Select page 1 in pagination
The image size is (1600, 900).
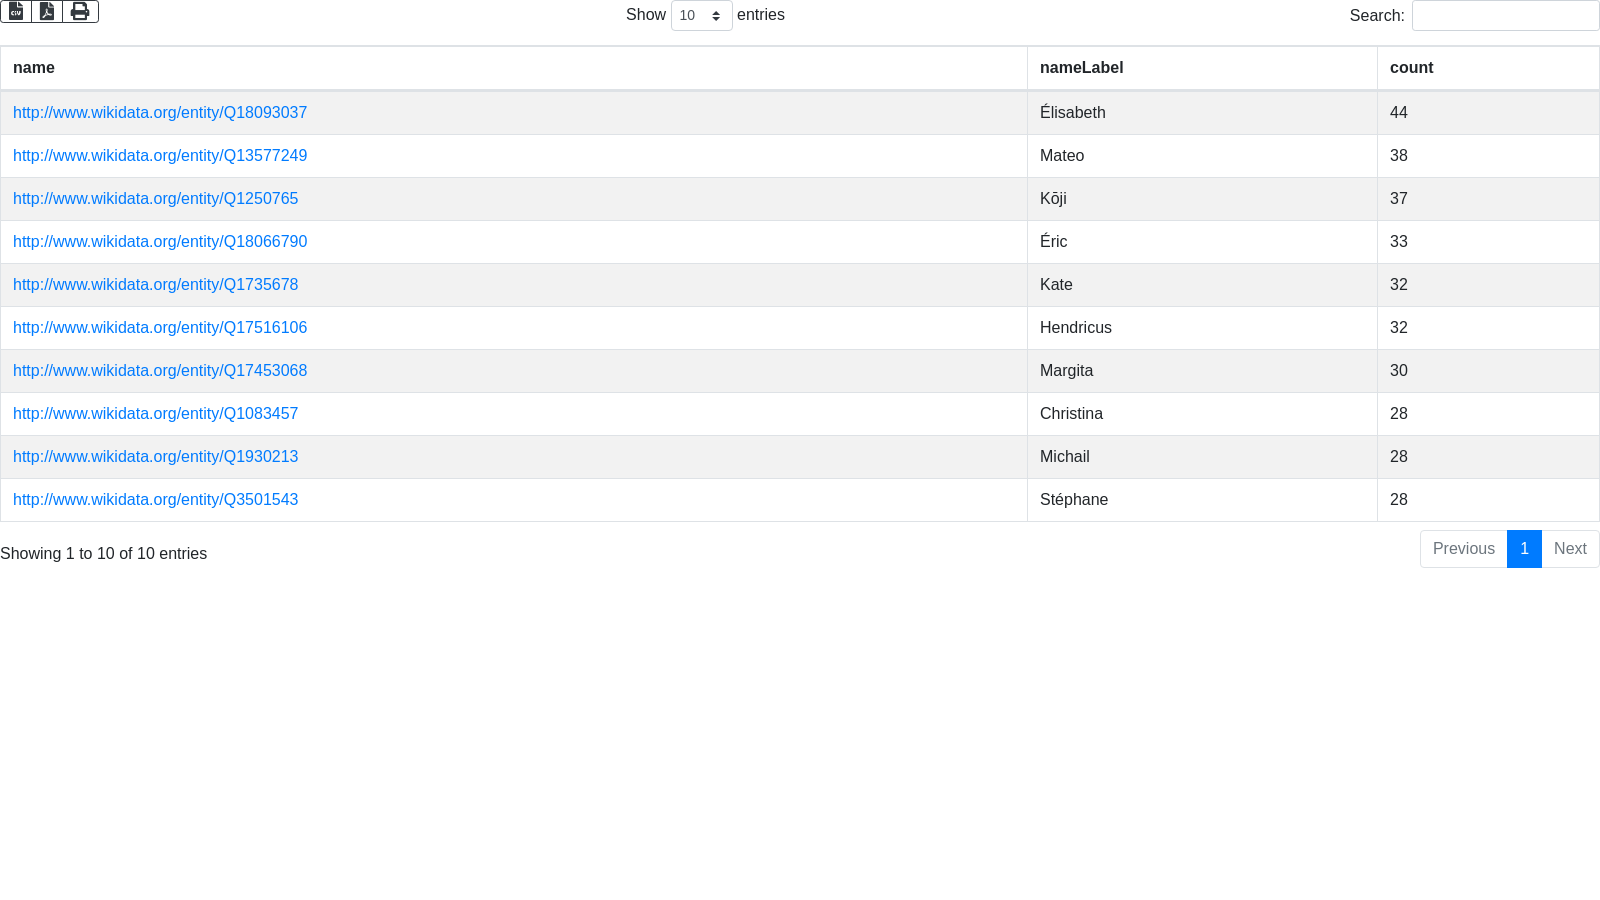1524,549
